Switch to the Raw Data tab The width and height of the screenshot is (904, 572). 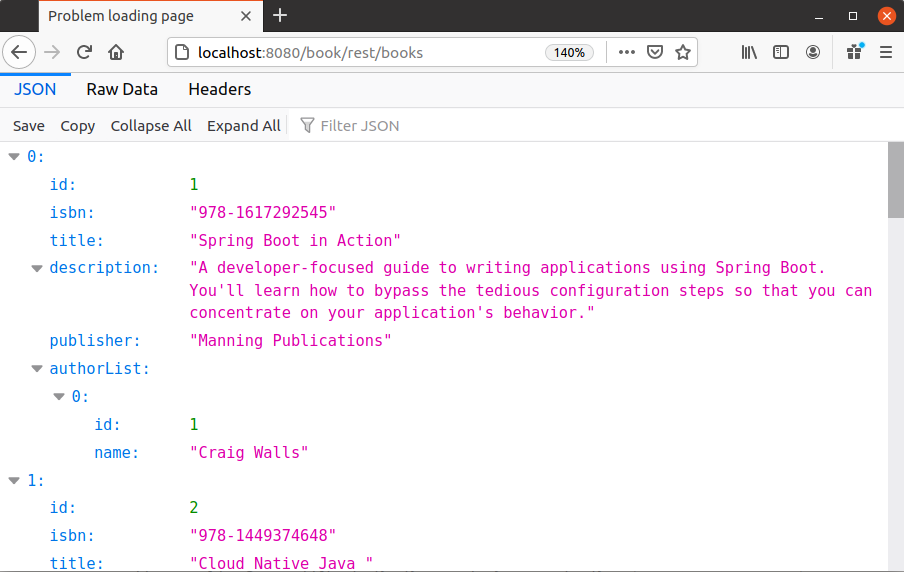(122, 90)
